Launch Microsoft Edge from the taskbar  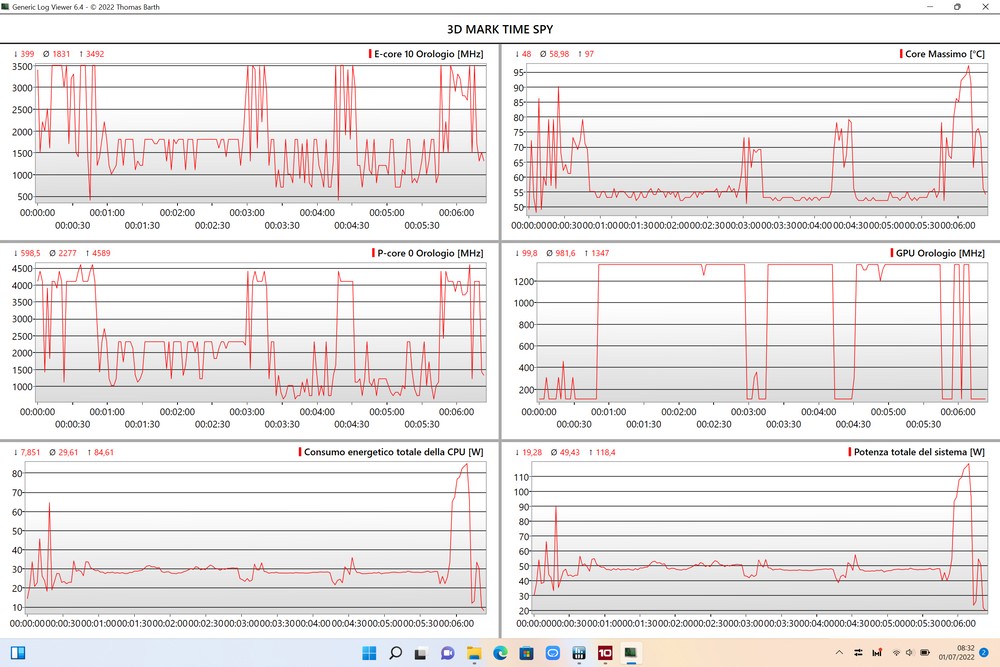pyautogui.click(x=500, y=653)
